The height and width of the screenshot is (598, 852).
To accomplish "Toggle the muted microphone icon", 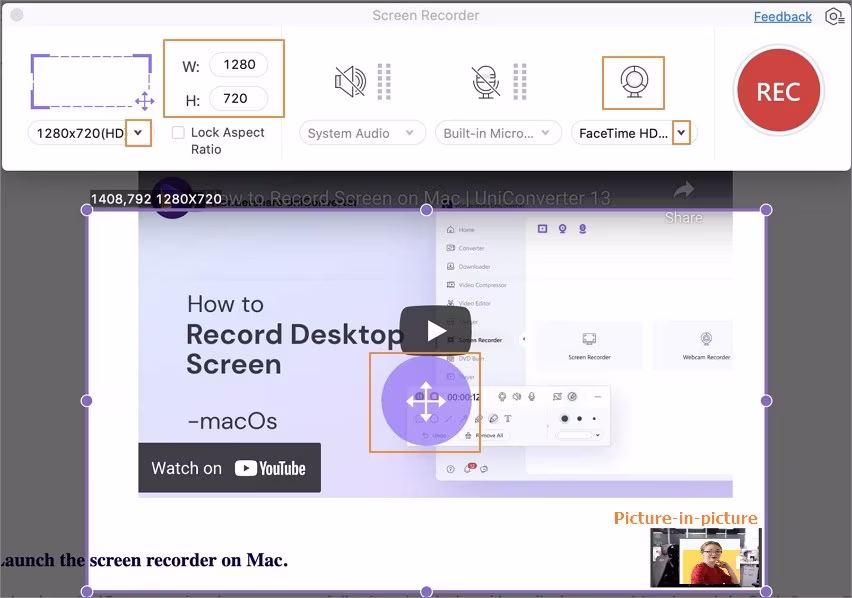I will (486, 82).
